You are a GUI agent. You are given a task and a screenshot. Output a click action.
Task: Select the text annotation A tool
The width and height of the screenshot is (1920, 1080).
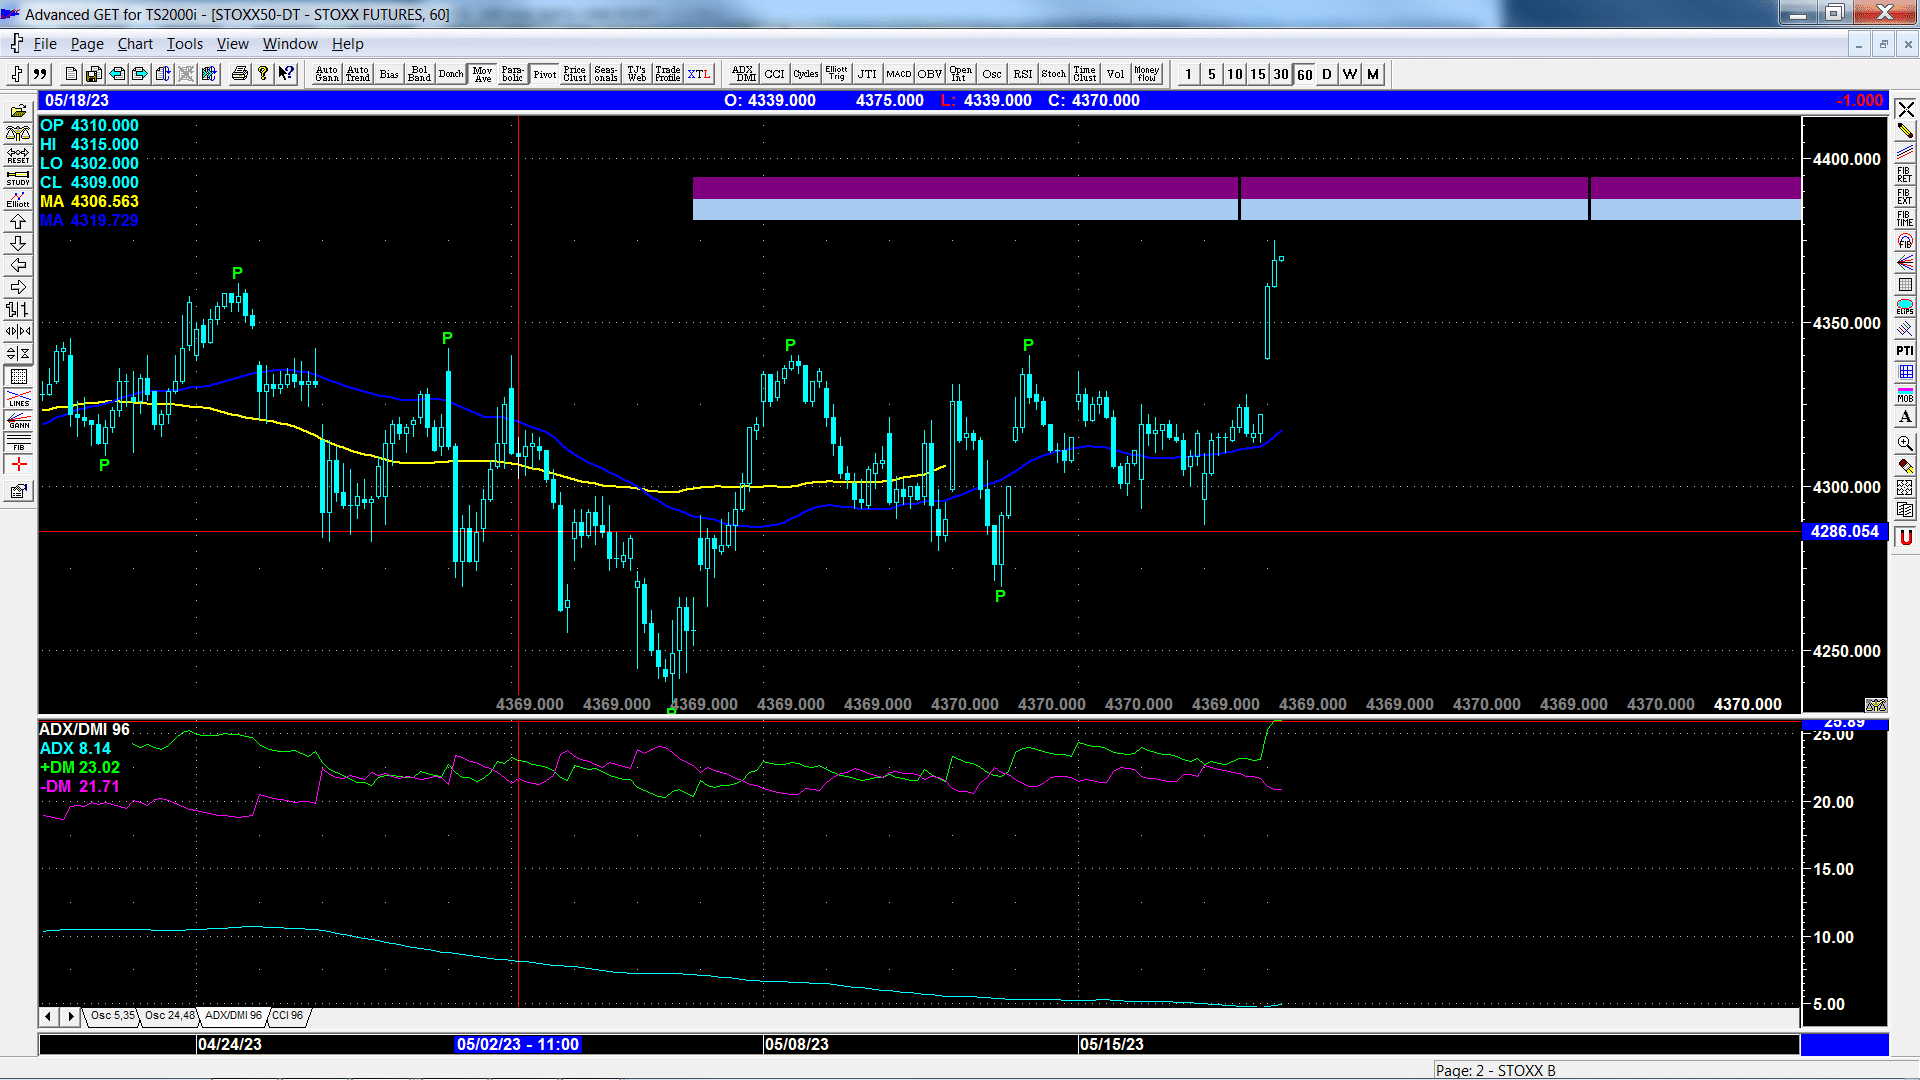[x=1905, y=416]
